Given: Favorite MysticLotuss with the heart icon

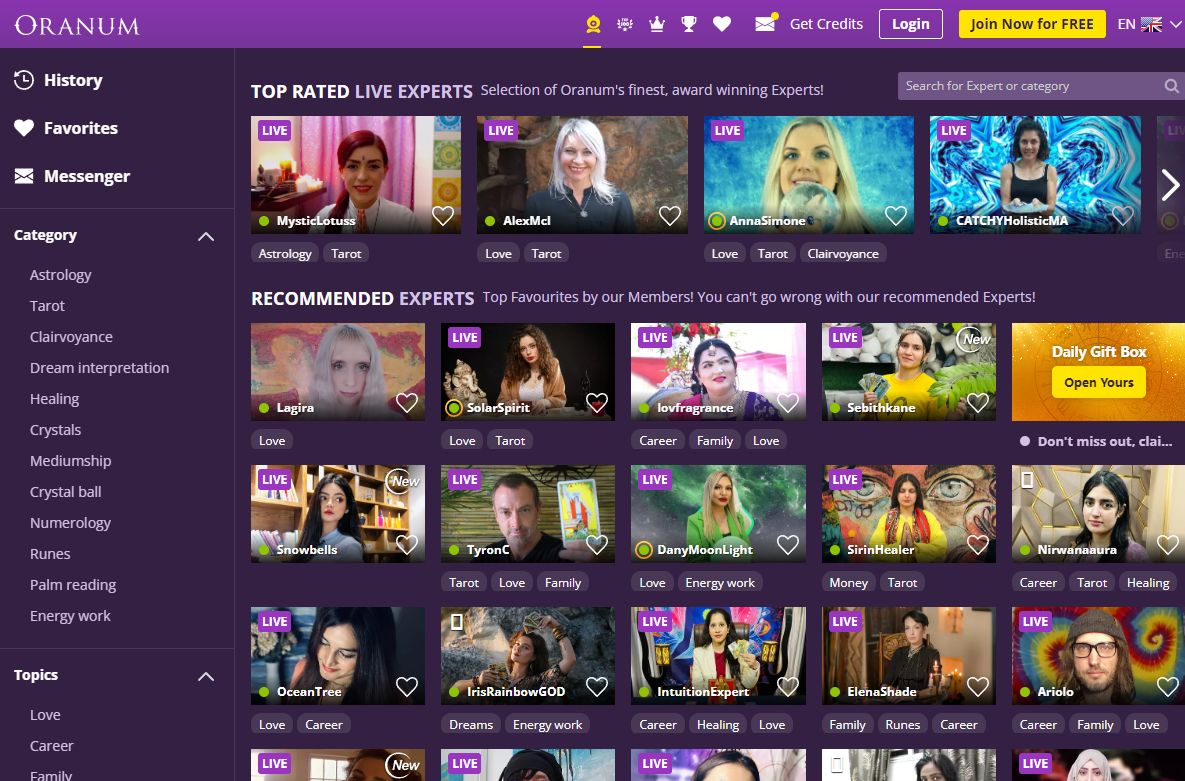Looking at the screenshot, I should pyautogui.click(x=443, y=215).
